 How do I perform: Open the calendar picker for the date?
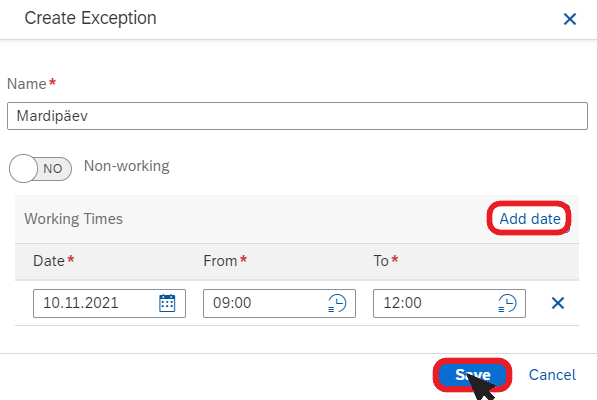pyautogui.click(x=167, y=303)
